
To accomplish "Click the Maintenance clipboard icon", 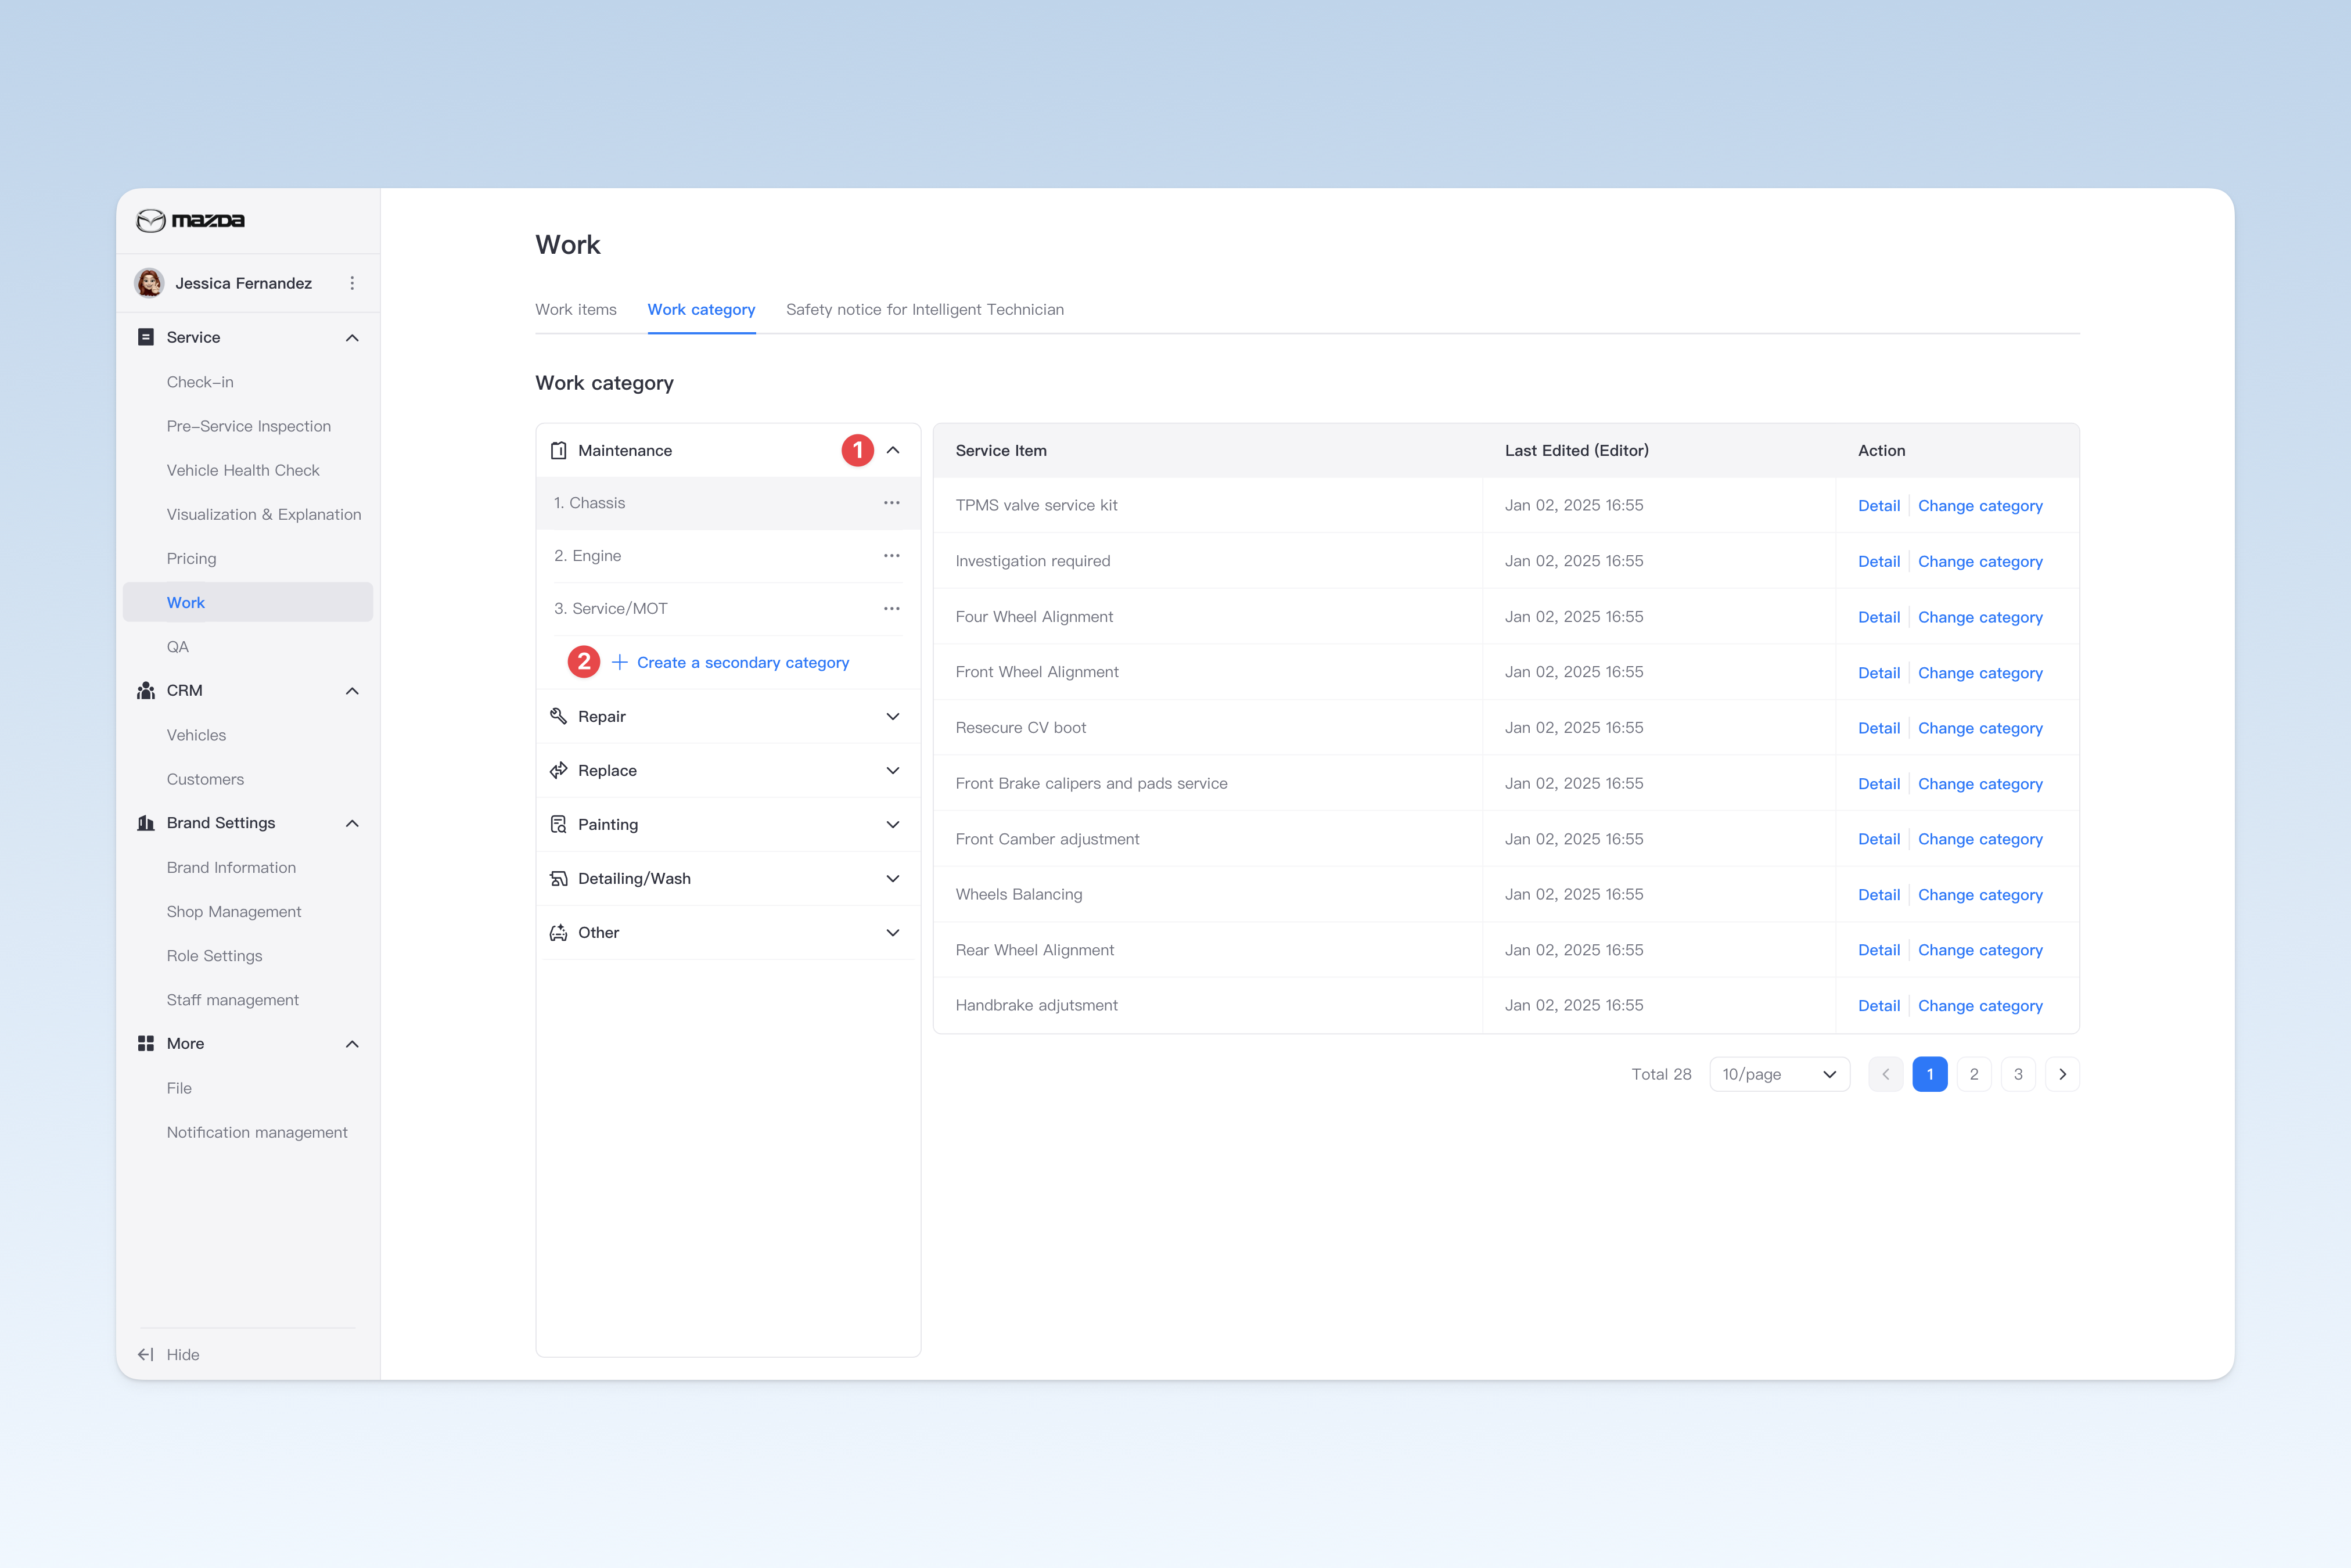I will coord(559,451).
